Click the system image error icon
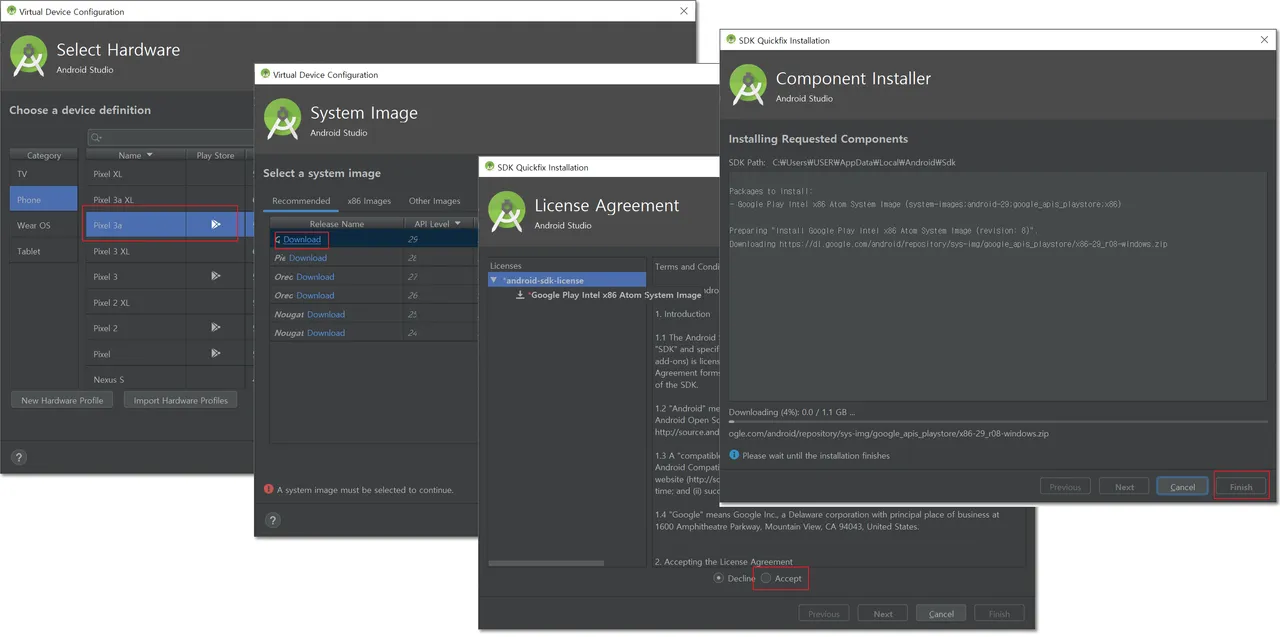This screenshot has height=637, width=1280. [269, 489]
